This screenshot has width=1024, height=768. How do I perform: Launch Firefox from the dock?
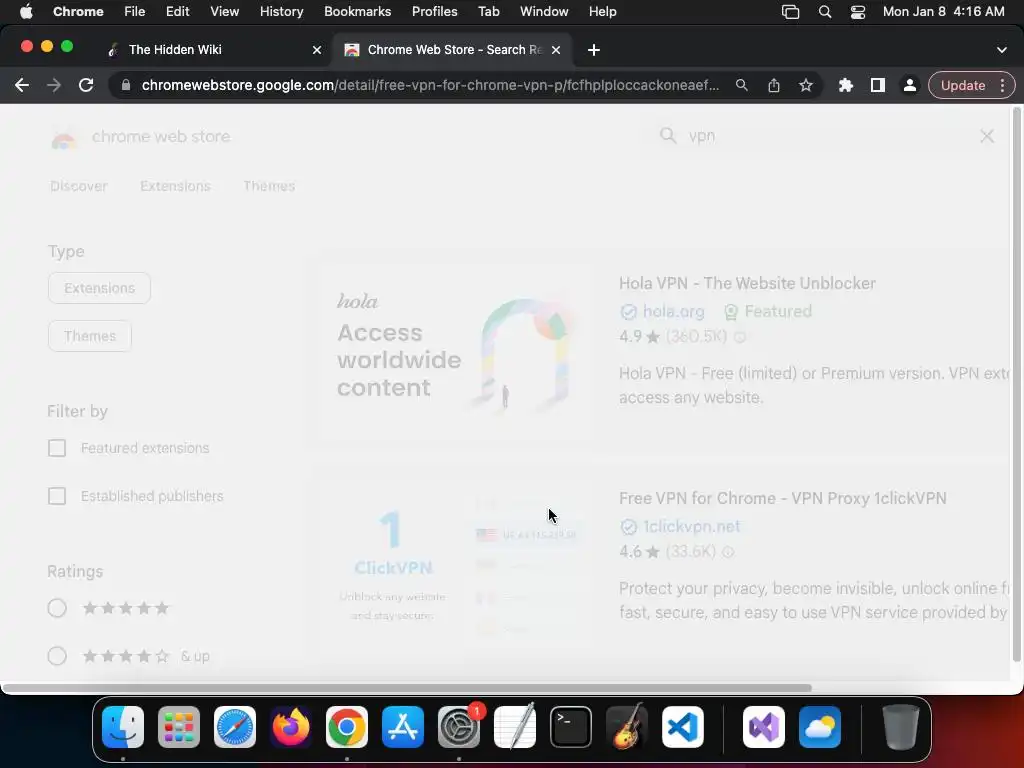coord(291,727)
